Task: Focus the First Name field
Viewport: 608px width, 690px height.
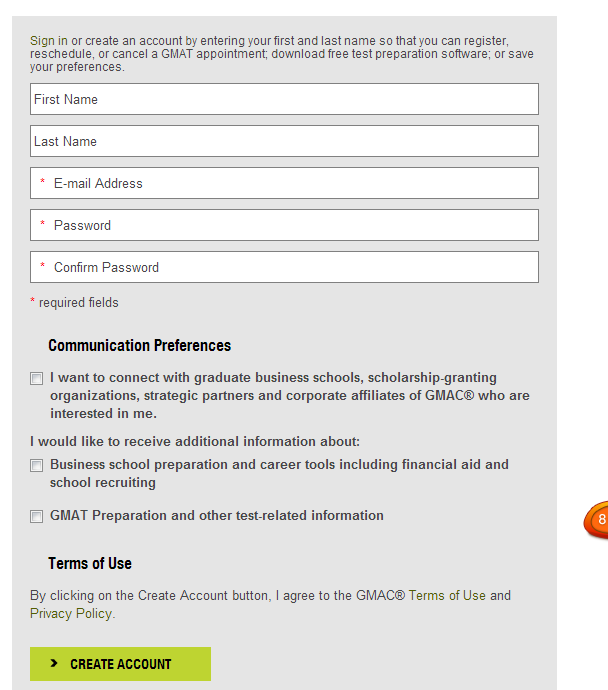Action: click(284, 99)
